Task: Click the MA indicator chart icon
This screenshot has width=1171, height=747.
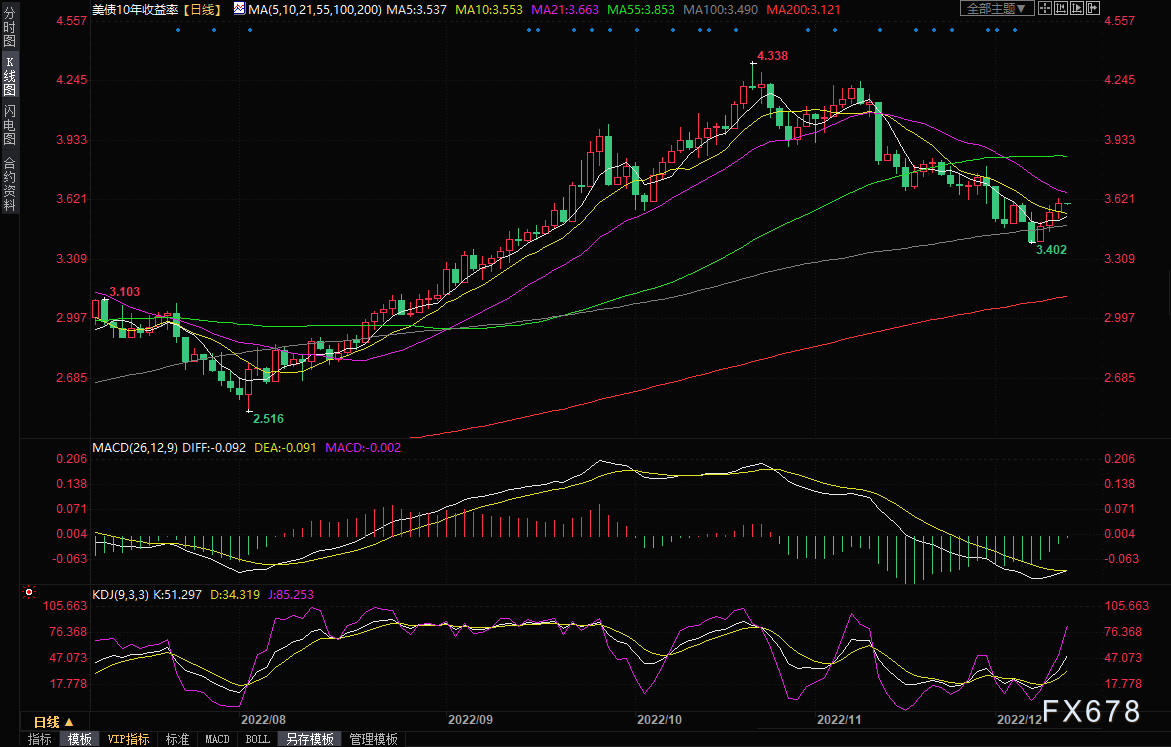Action: pos(239,9)
